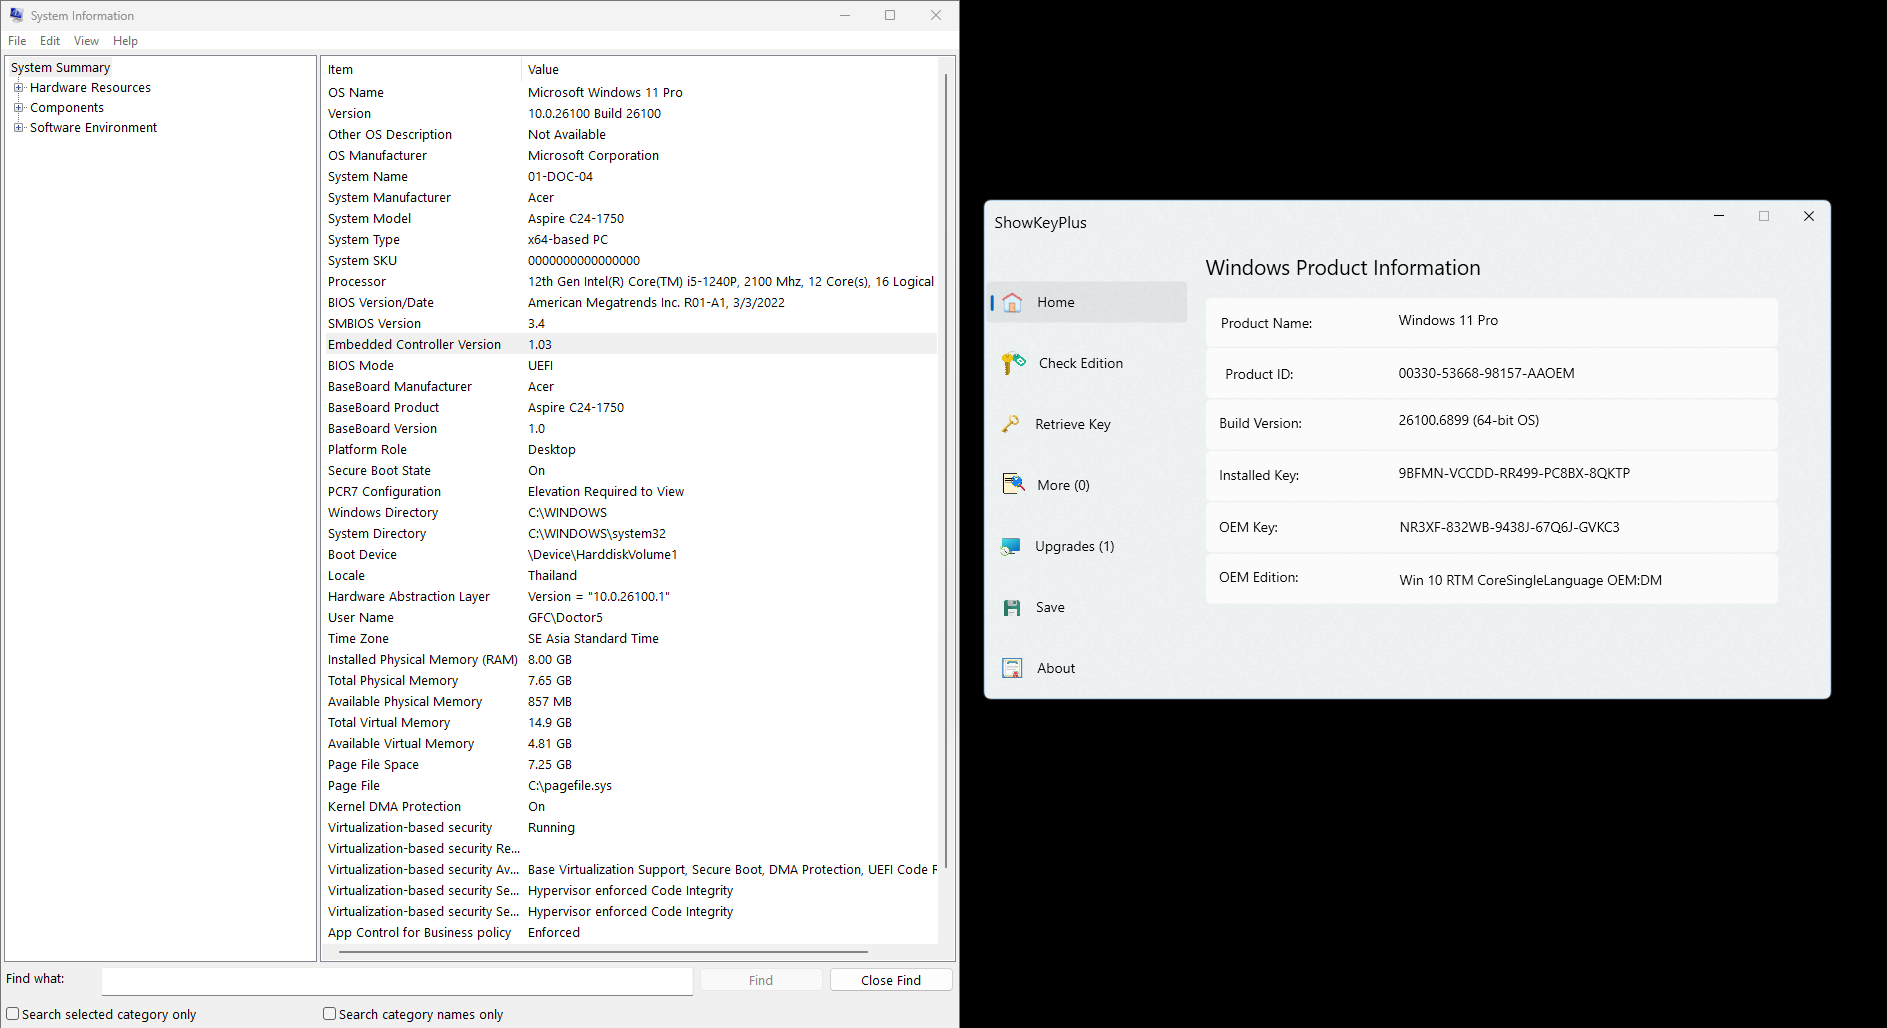1887x1028 pixels.
Task: Click the Find what text field
Action: coord(397,980)
